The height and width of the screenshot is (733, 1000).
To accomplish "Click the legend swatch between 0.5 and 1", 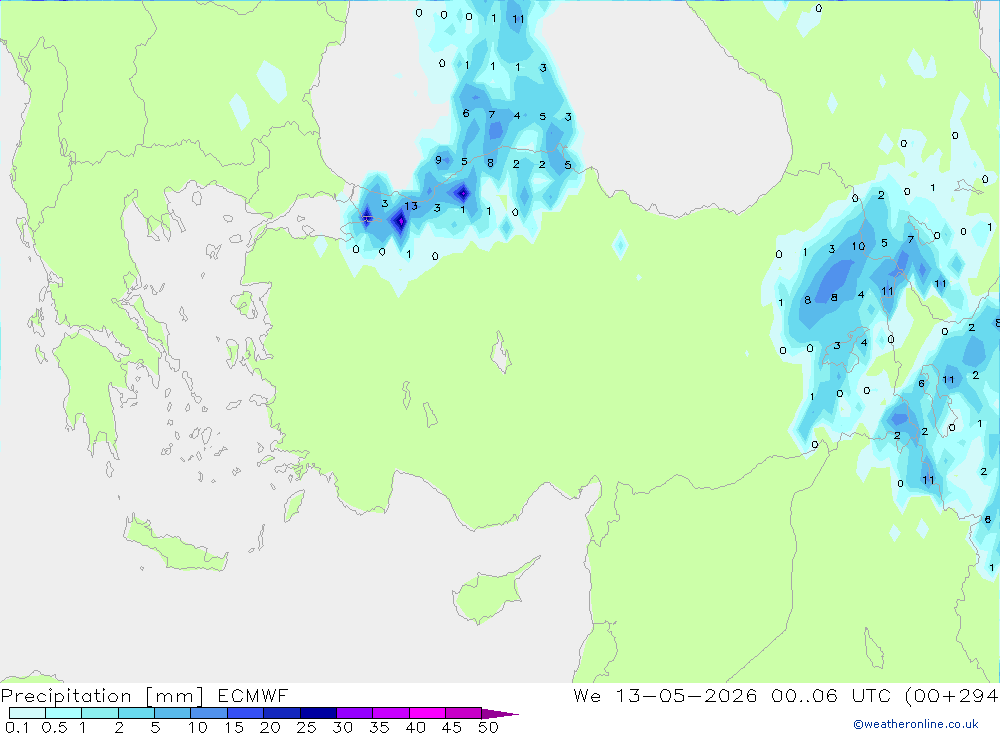I will 64,713.
